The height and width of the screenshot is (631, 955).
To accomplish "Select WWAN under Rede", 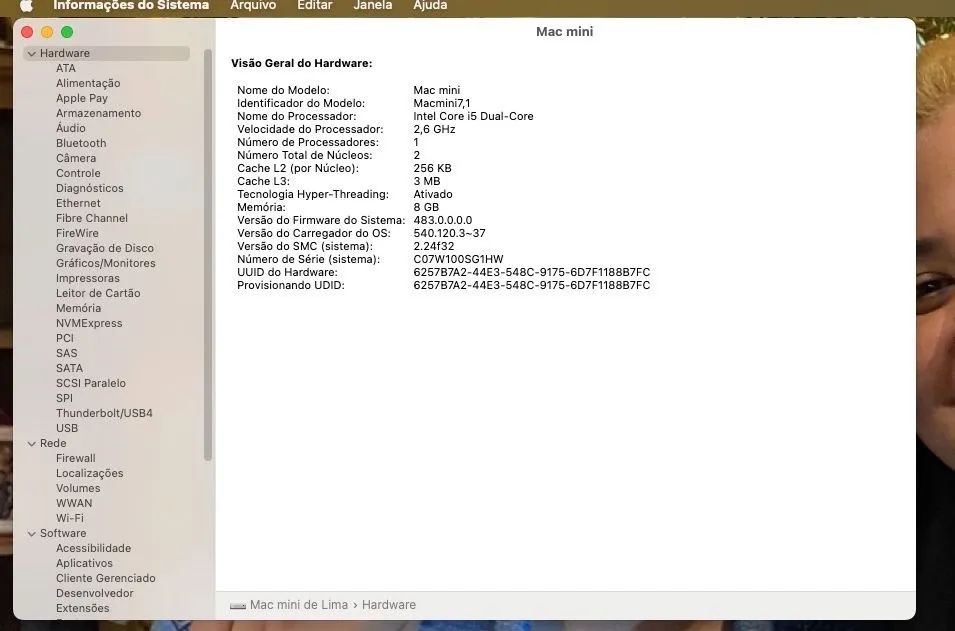I will [x=74, y=503].
